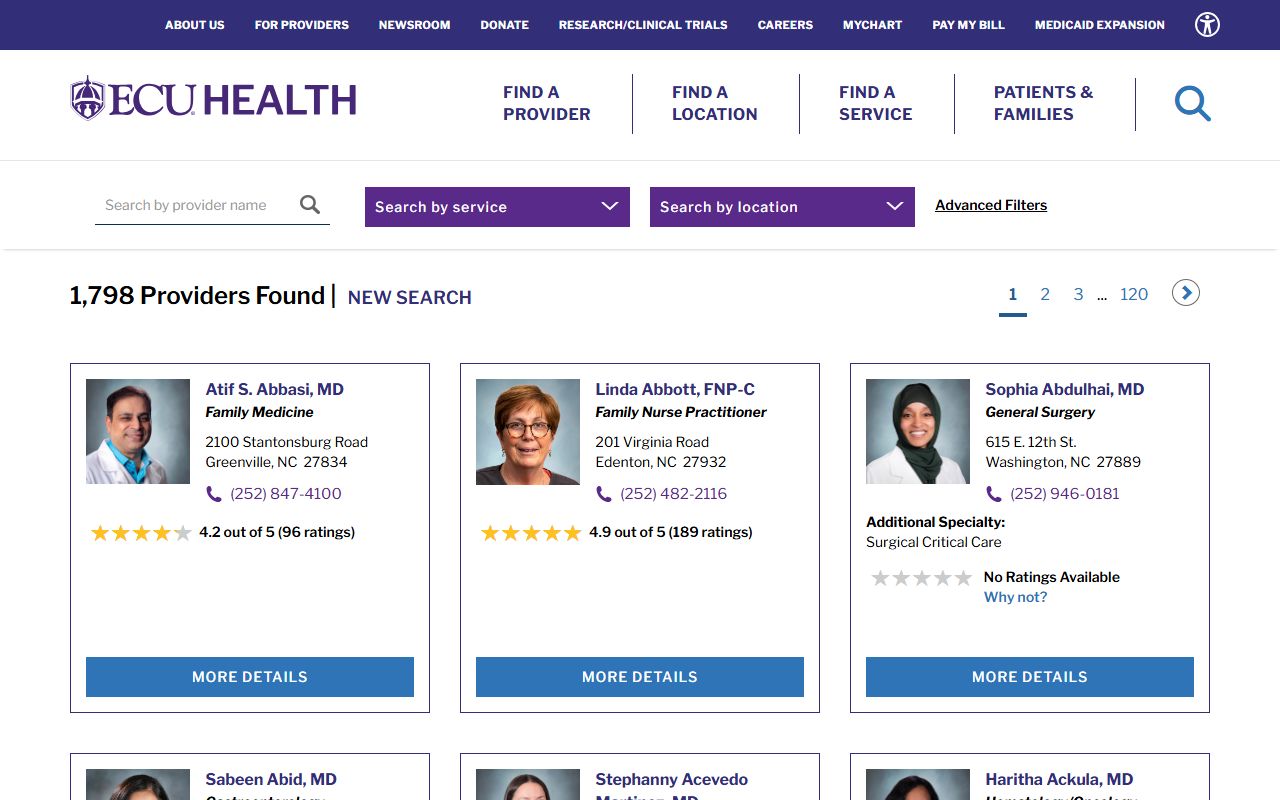The width and height of the screenshot is (1280, 800).
Task: Open Research/Clinical Trials link
Action: point(643,25)
